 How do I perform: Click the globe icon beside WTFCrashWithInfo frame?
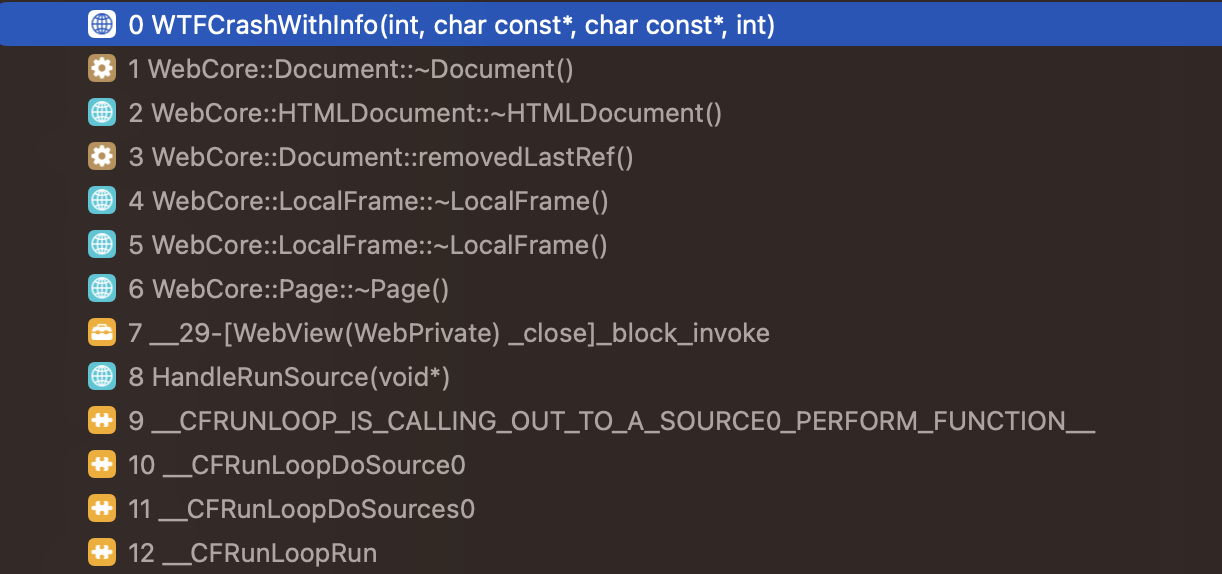click(x=101, y=25)
